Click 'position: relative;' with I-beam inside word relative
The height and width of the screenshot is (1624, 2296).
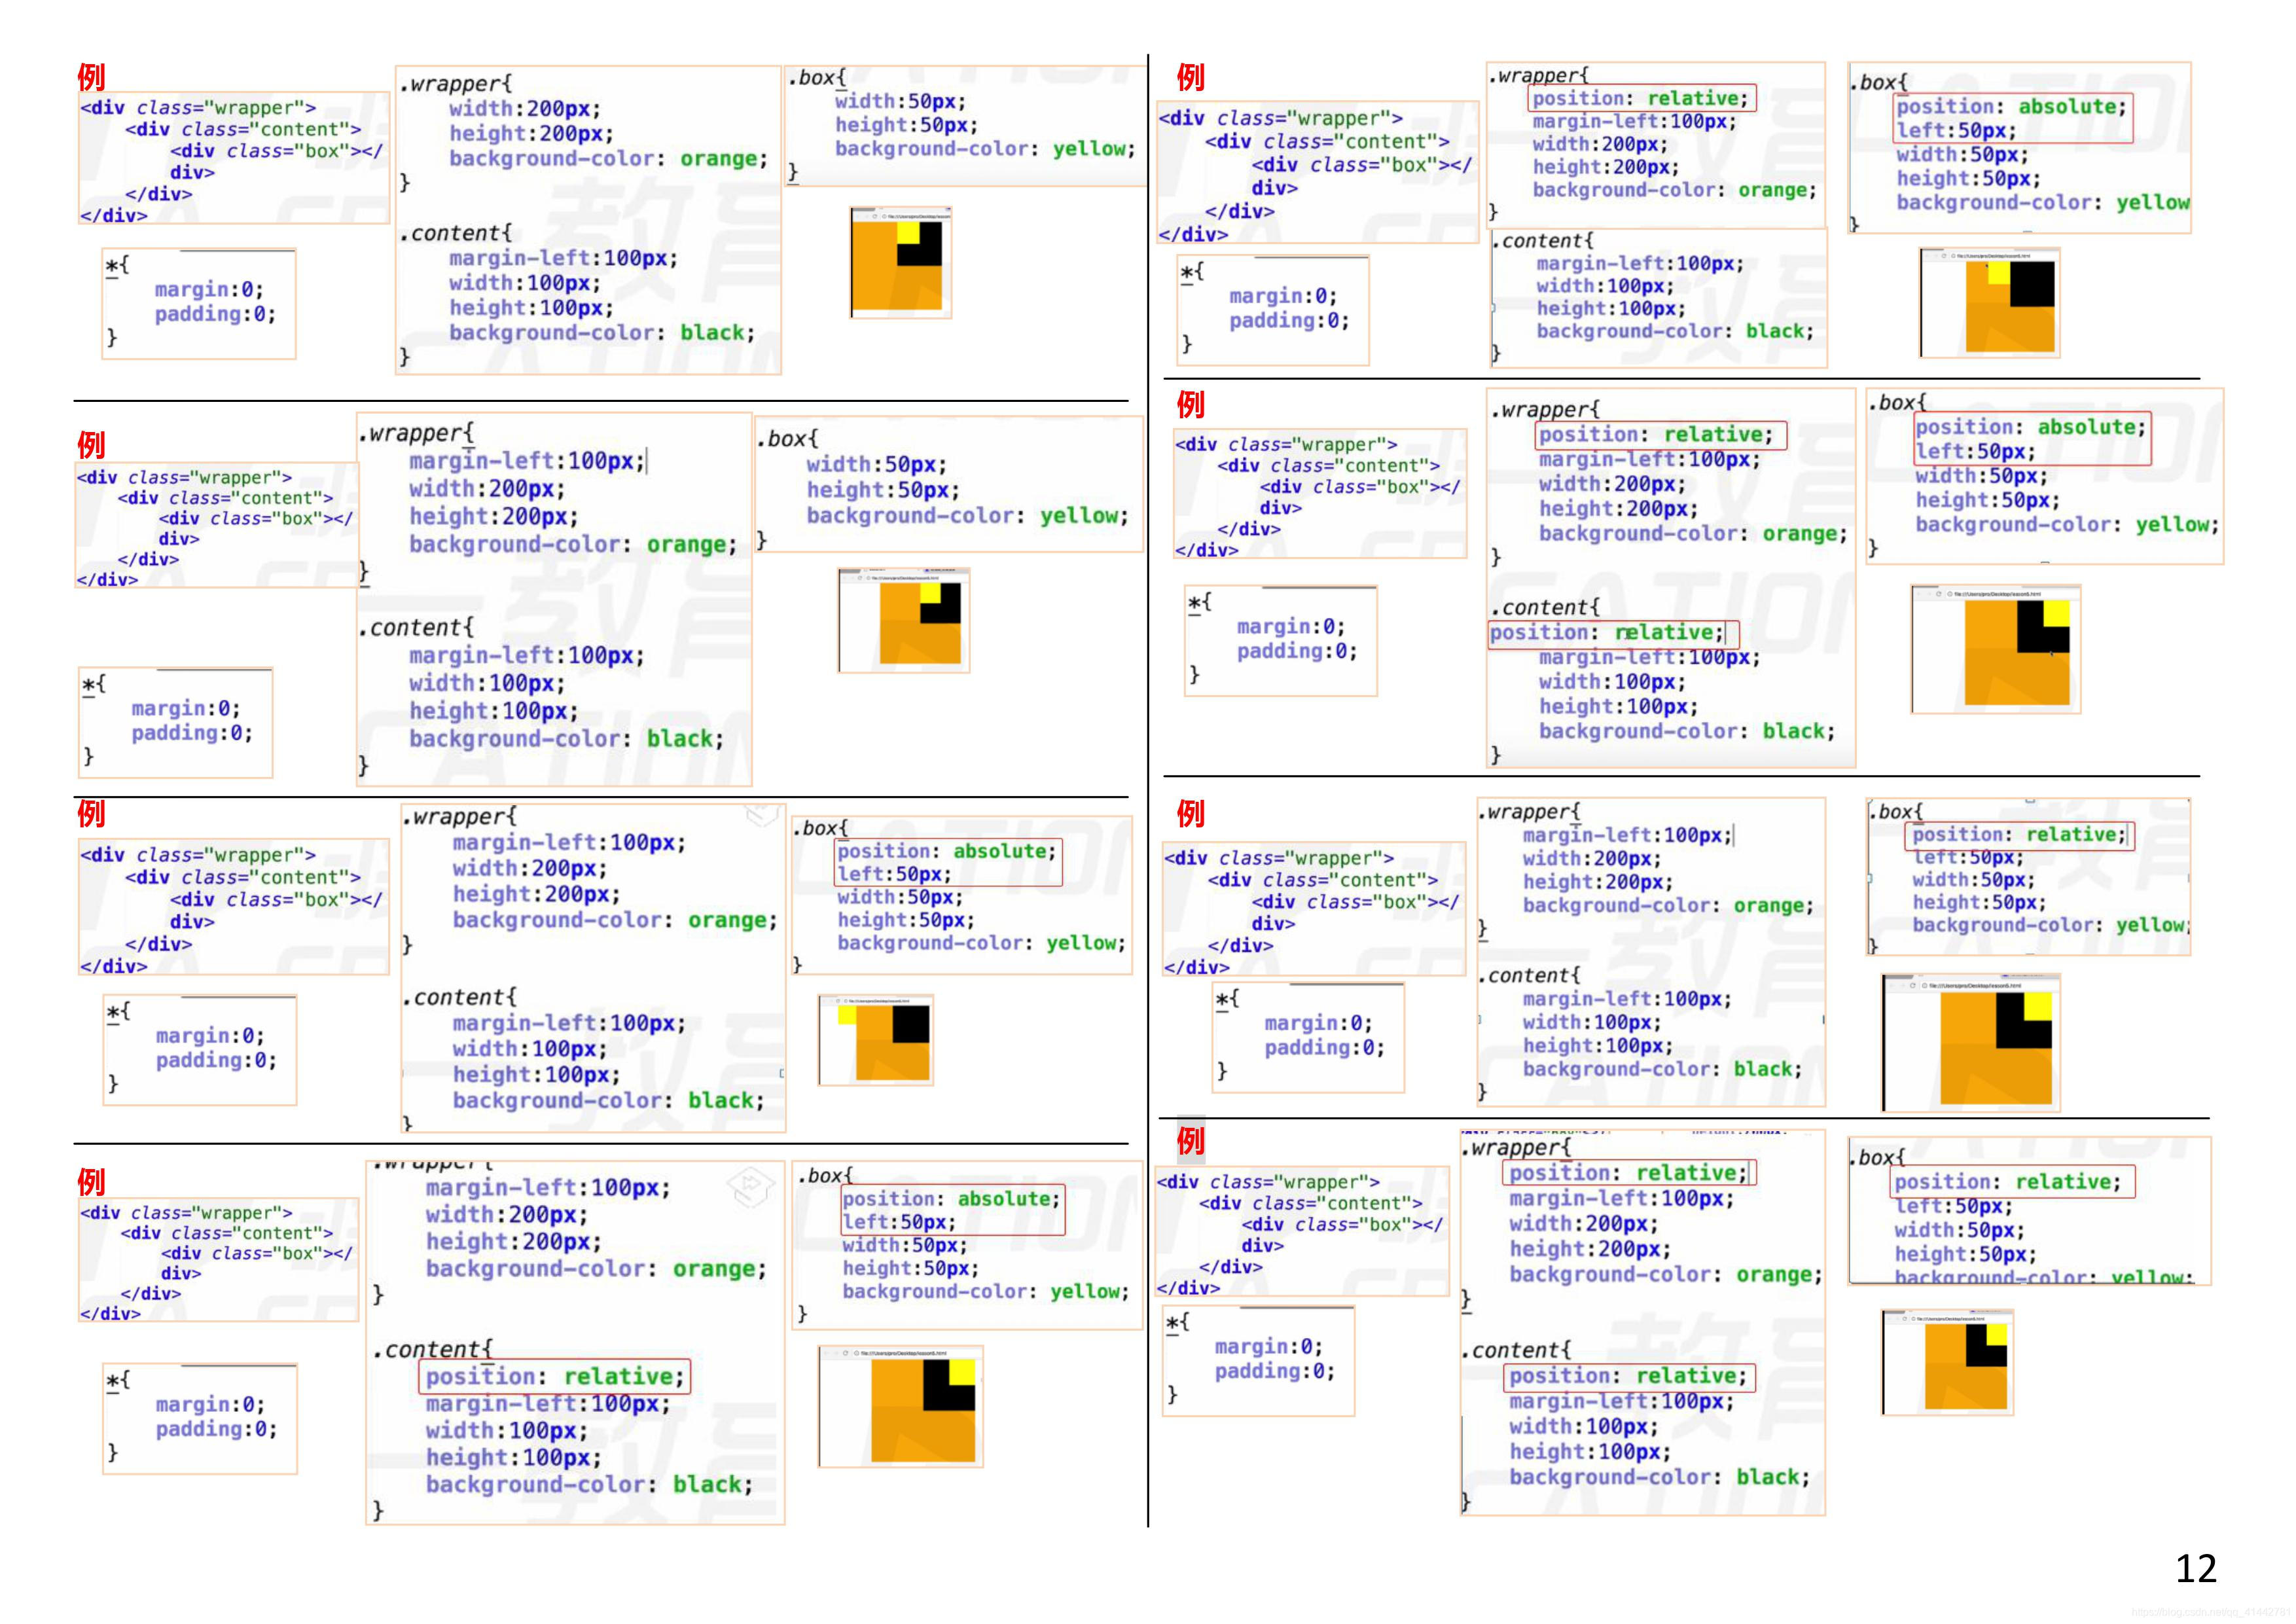click(x=1613, y=633)
